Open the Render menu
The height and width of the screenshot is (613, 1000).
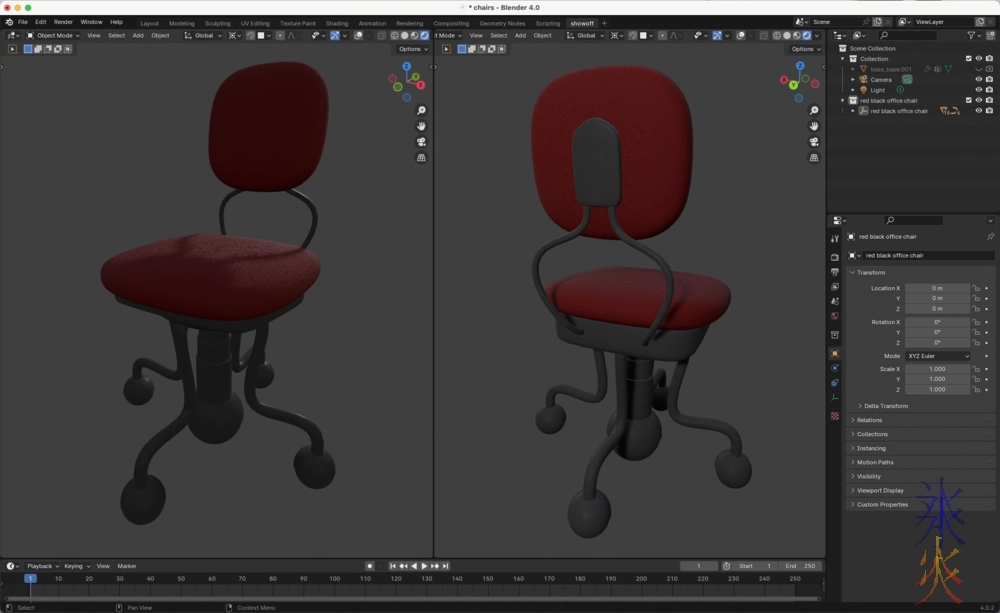63,22
